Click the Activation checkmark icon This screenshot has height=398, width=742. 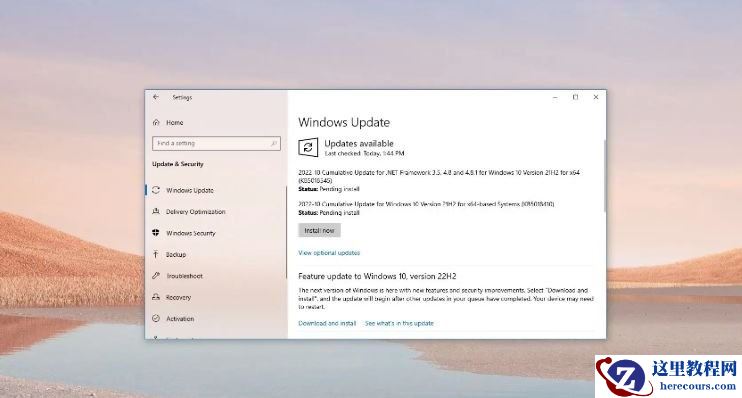tap(156, 318)
